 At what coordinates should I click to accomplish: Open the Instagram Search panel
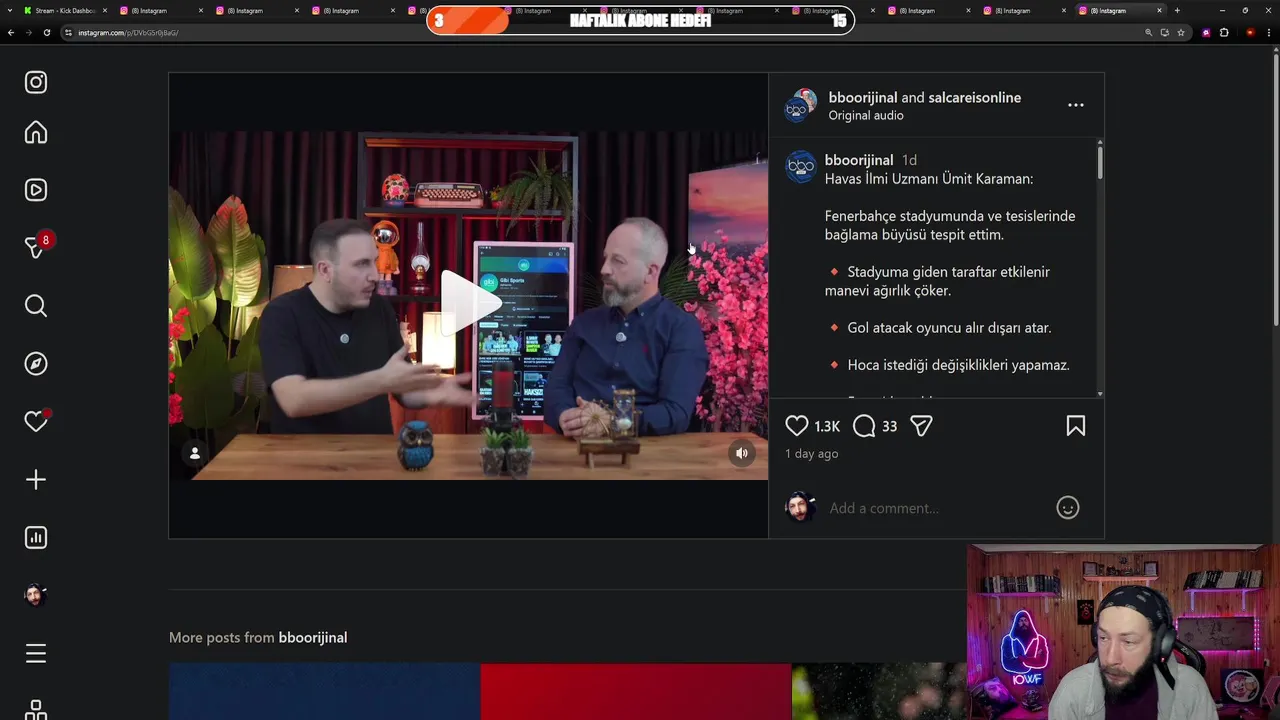(36, 306)
